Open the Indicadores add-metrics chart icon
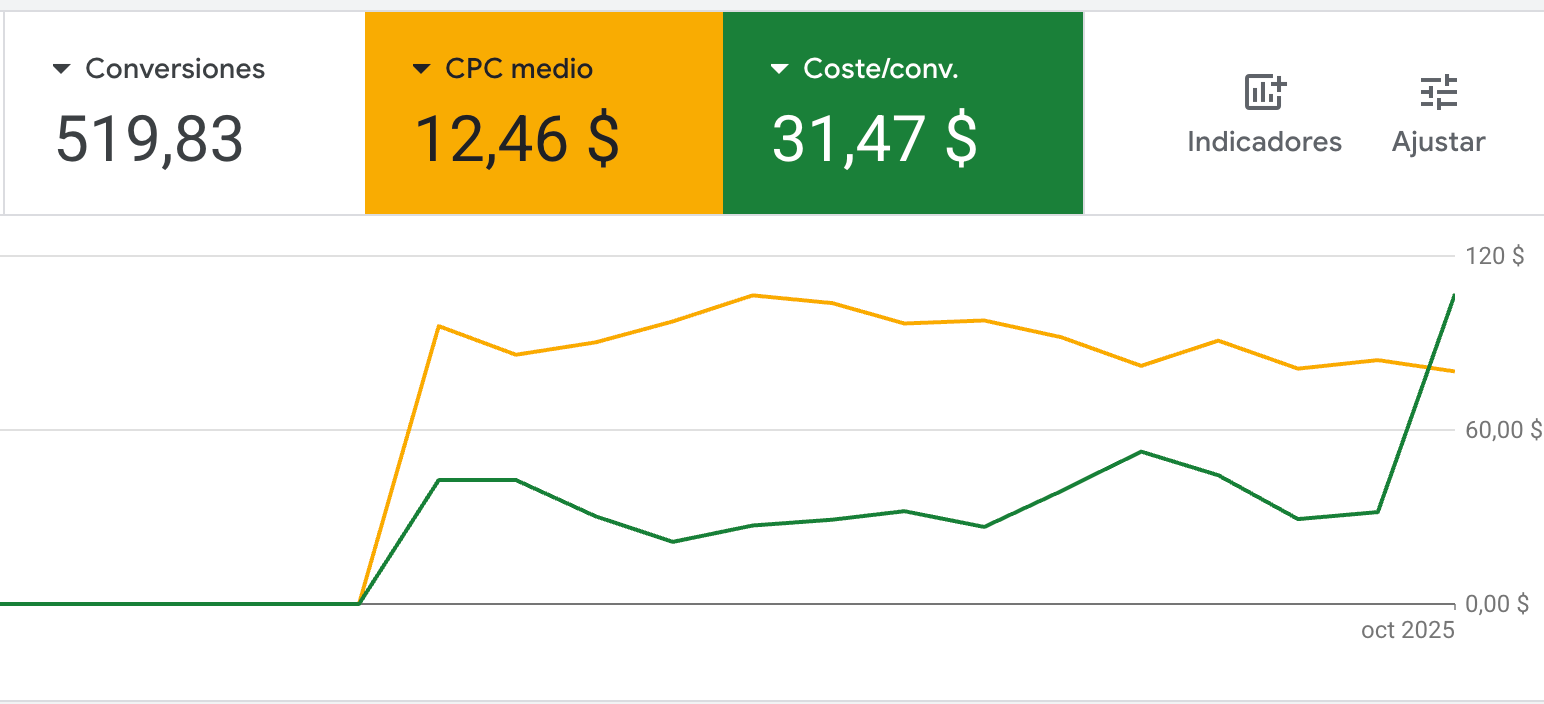 click(x=1264, y=93)
